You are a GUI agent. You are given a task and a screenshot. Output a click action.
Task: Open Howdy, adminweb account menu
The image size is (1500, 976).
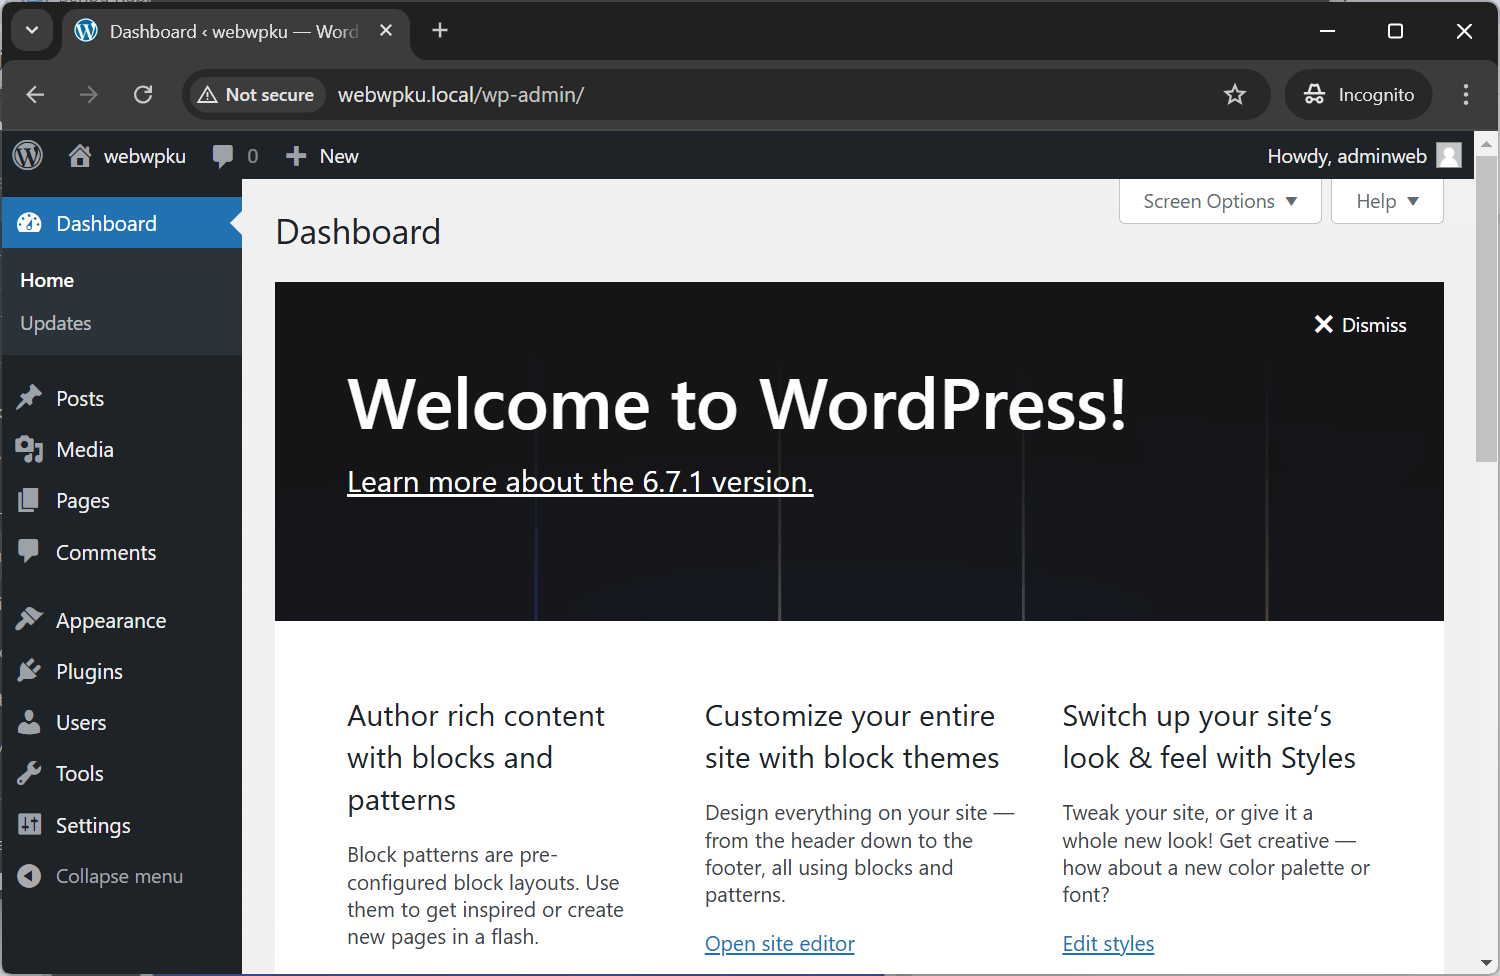click(x=1364, y=156)
